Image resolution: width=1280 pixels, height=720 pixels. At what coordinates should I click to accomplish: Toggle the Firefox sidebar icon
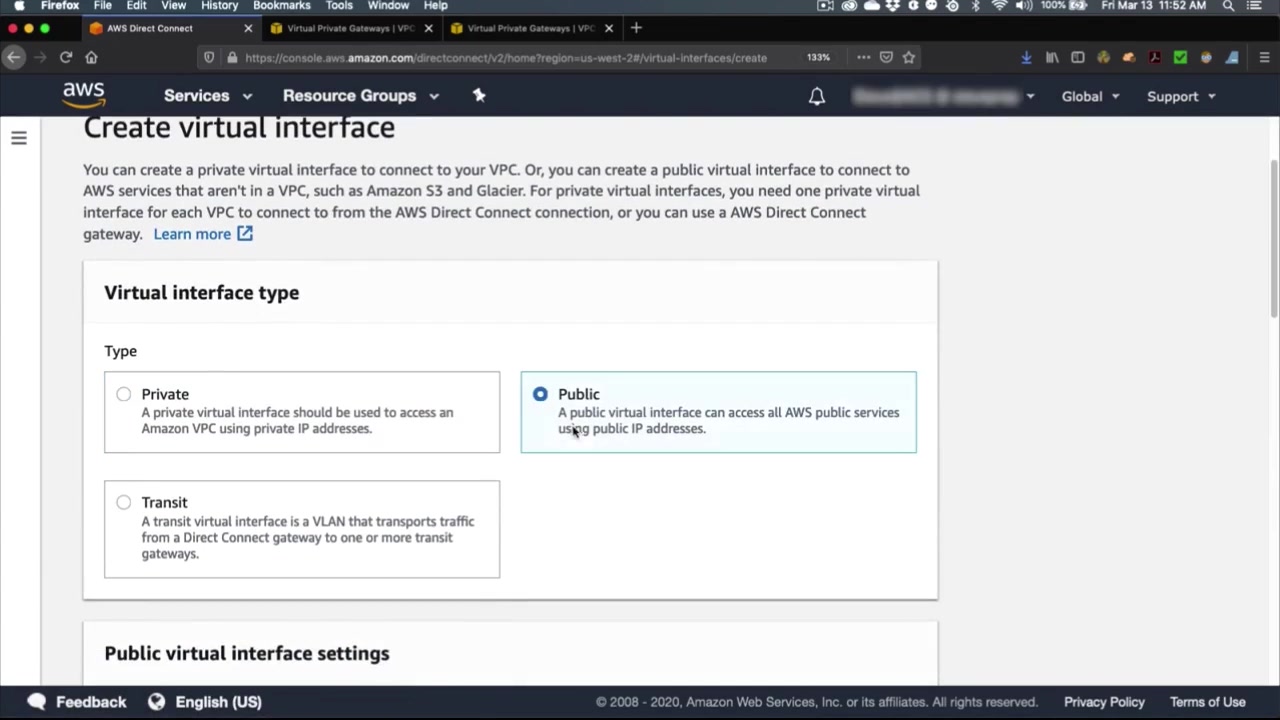click(x=1078, y=57)
